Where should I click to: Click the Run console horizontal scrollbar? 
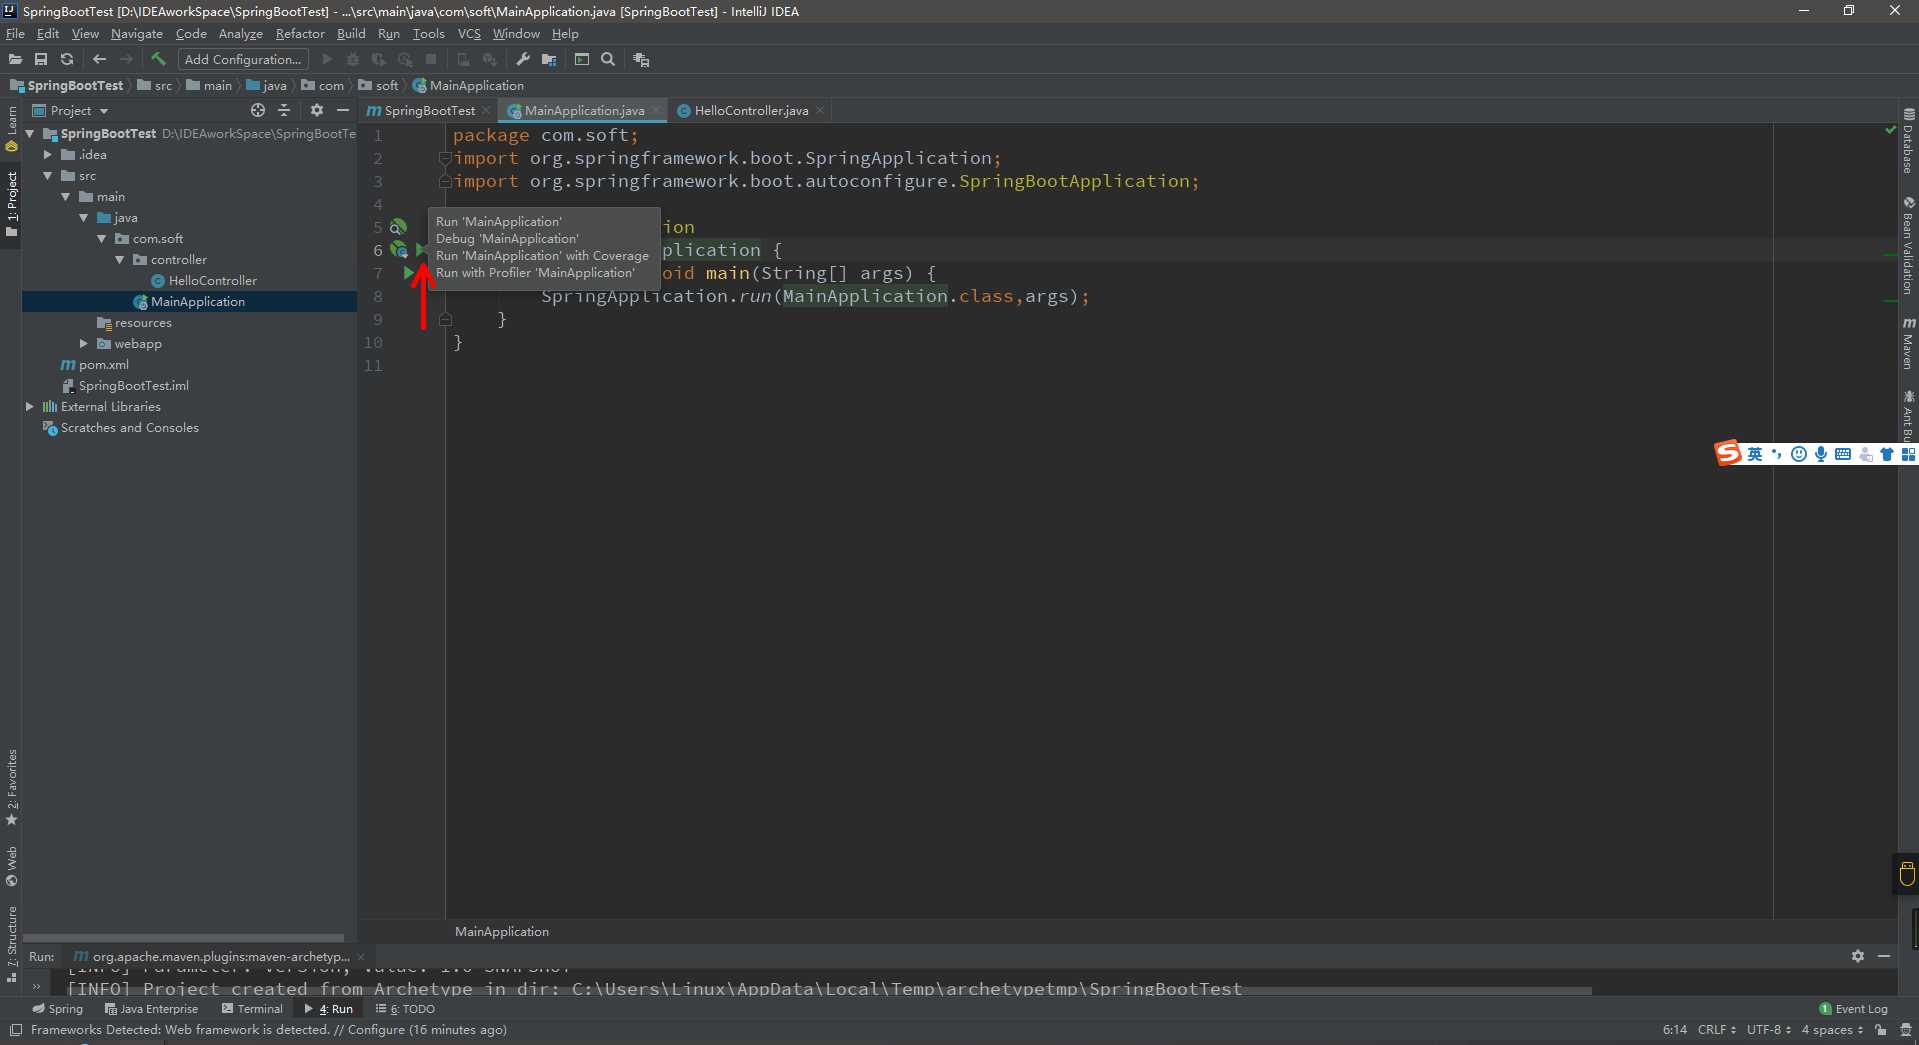point(830,992)
